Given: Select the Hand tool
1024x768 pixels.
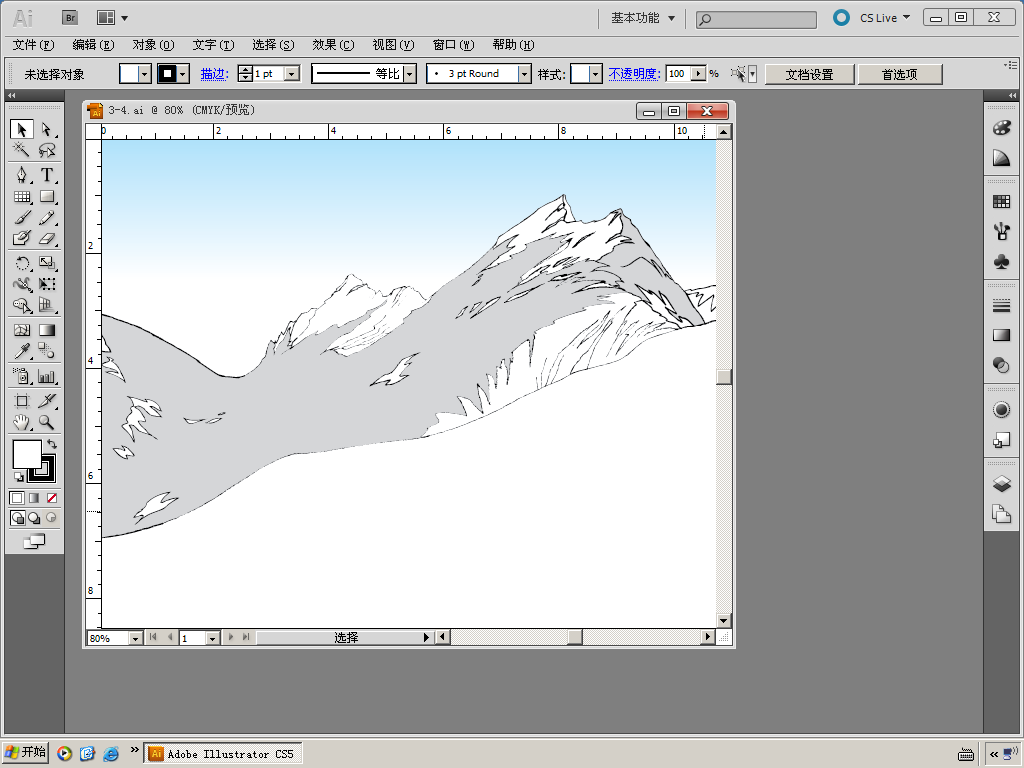Looking at the screenshot, I should [x=22, y=423].
